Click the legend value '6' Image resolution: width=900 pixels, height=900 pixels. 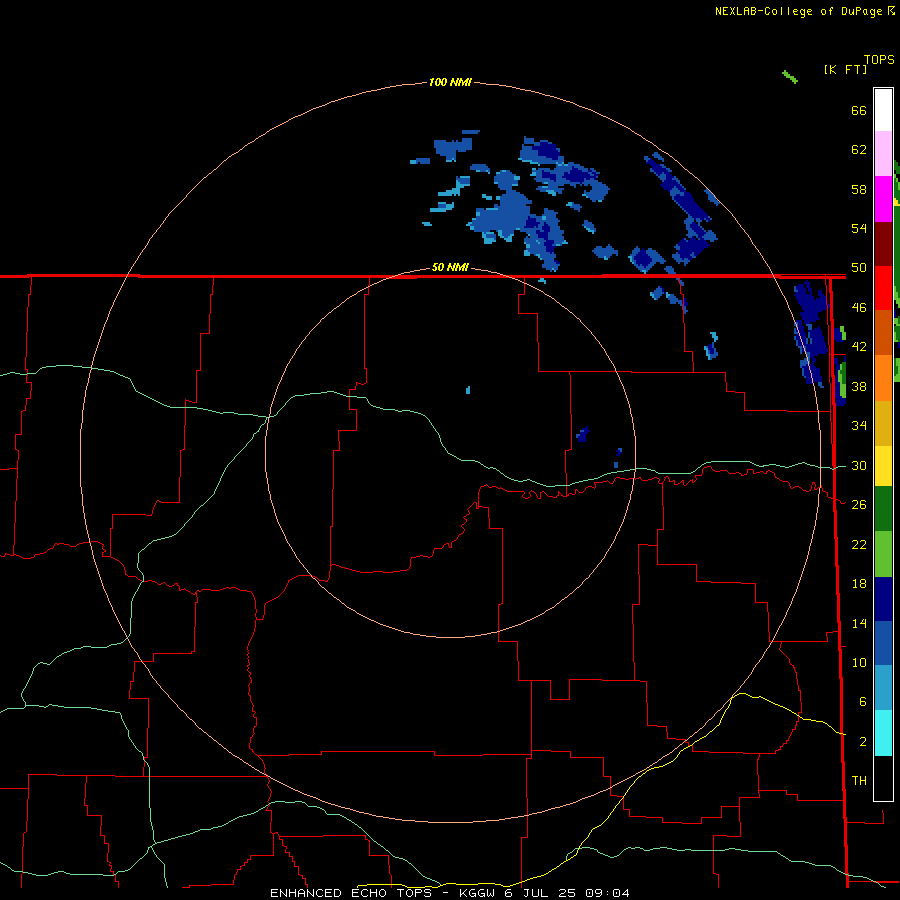pos(862,702)
